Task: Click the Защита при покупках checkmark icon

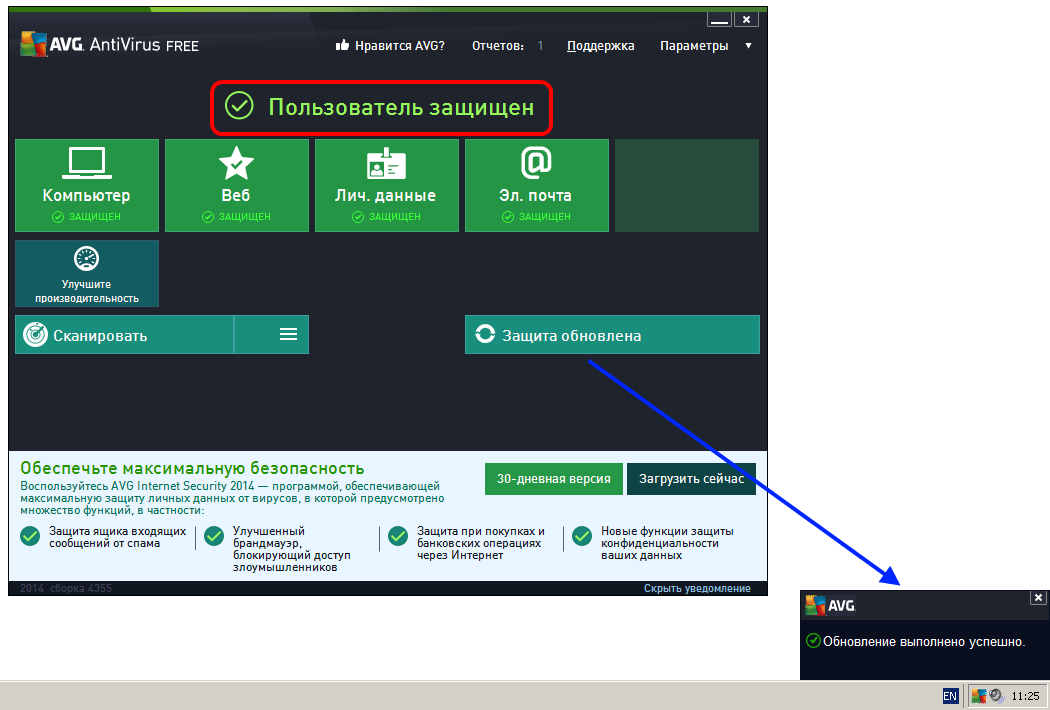Action: 398,536
